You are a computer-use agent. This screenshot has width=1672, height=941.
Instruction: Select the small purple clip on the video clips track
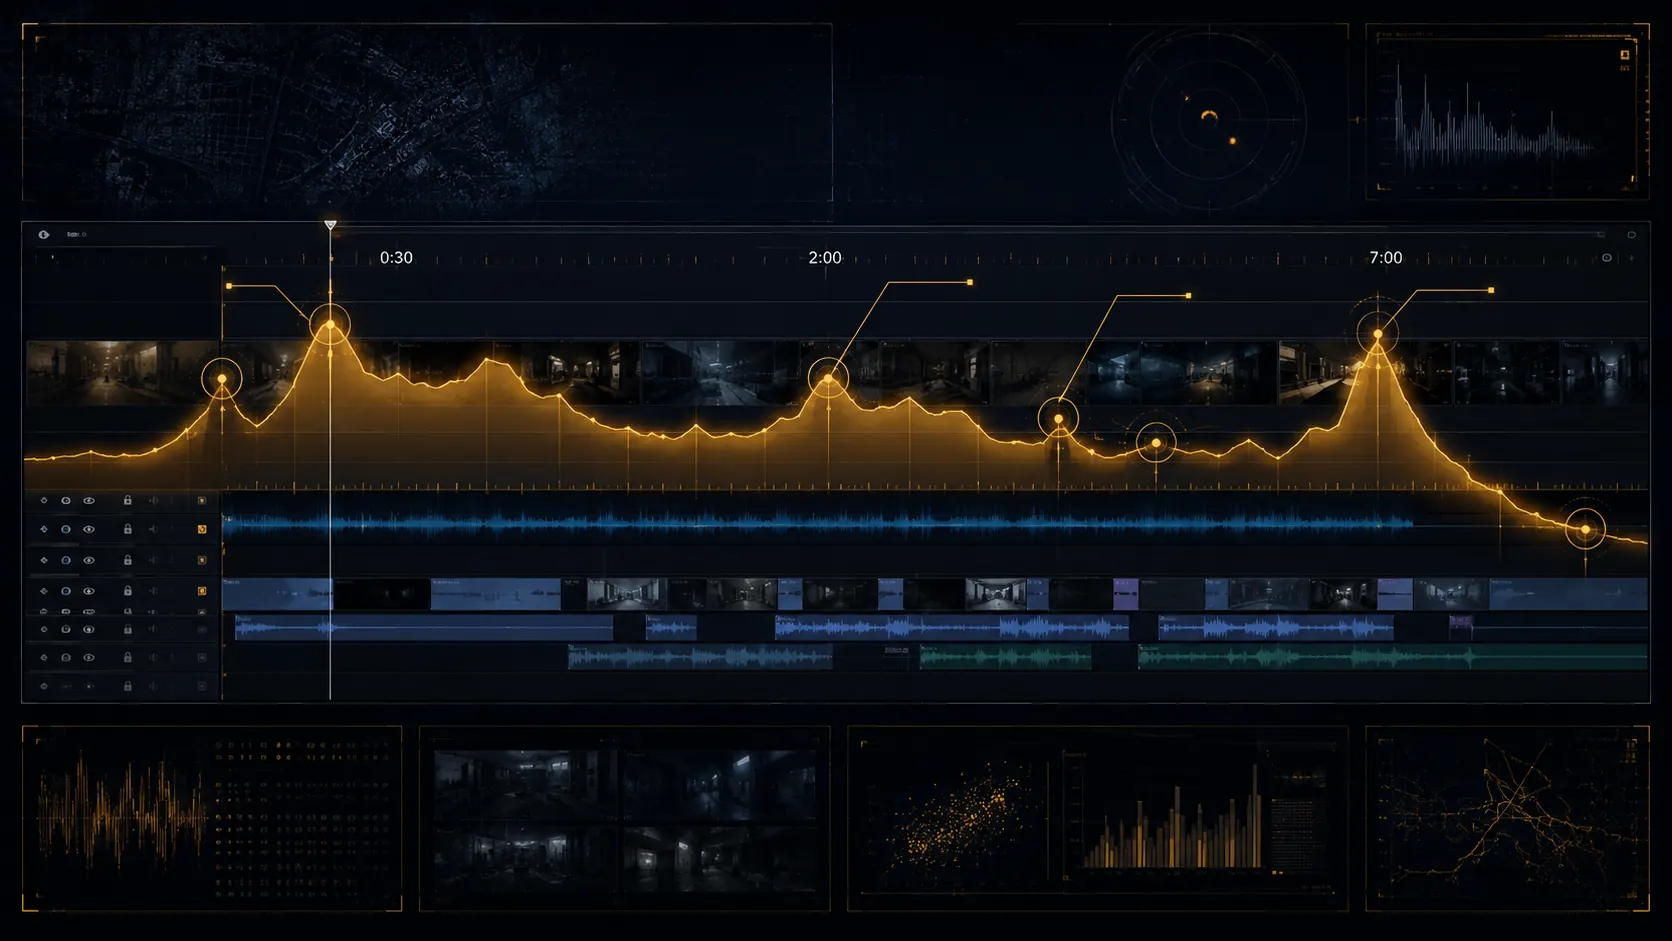[x=1125, y=594]
